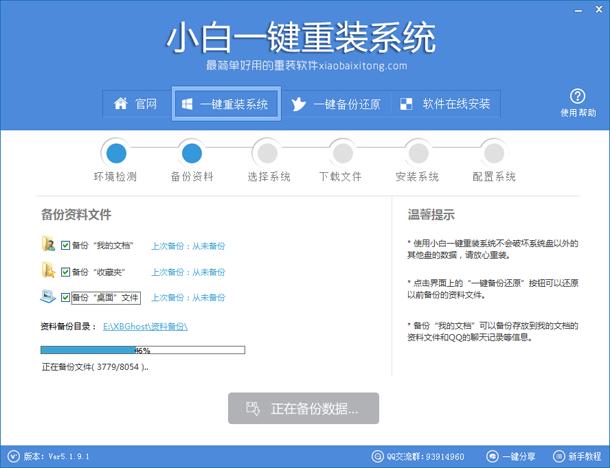The width and height of the screenshot is (610, 468).
Task: Open the 软件在线安装 tab
Action: (445, 104)
